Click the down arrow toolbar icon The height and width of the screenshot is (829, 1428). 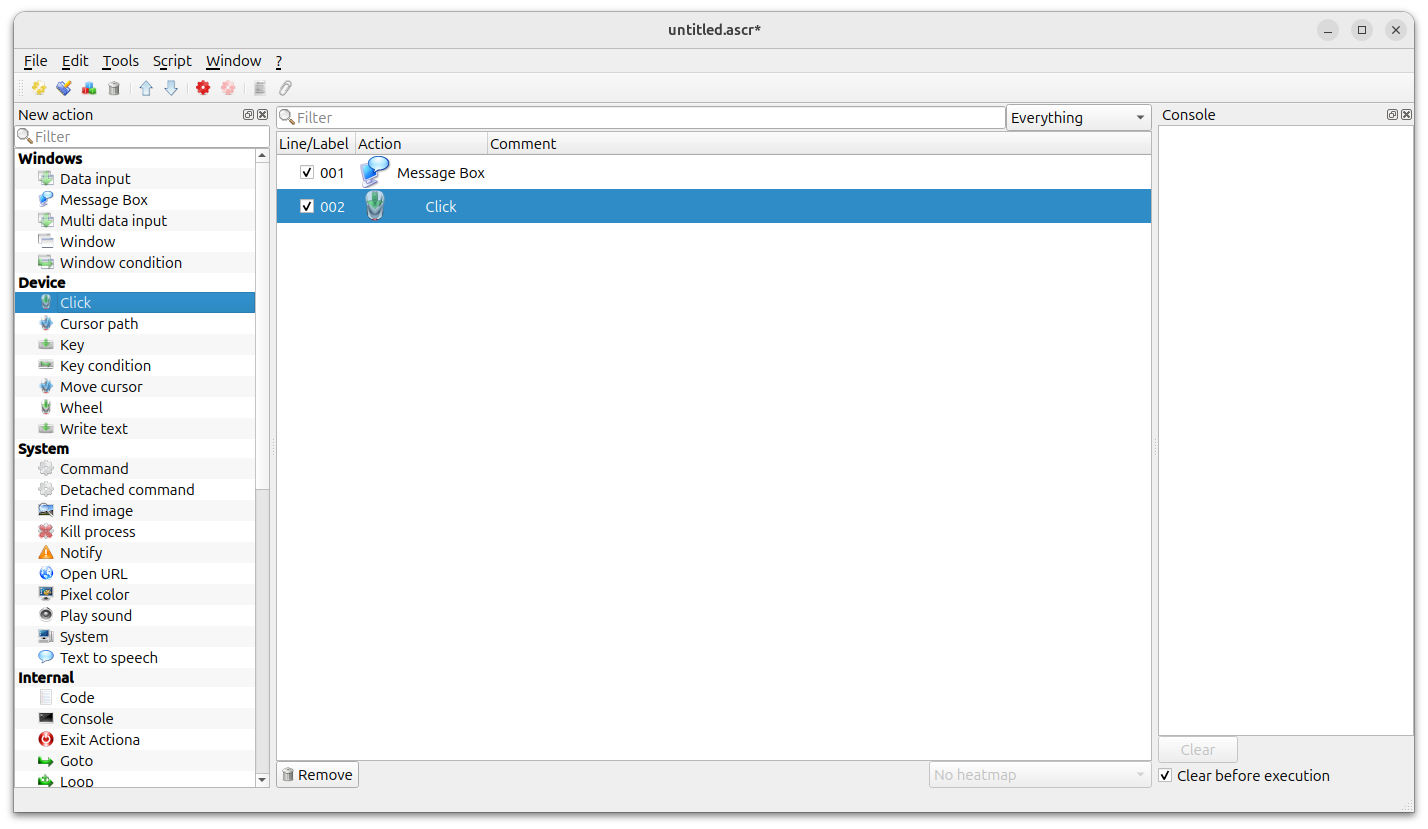tap(171, 88)
